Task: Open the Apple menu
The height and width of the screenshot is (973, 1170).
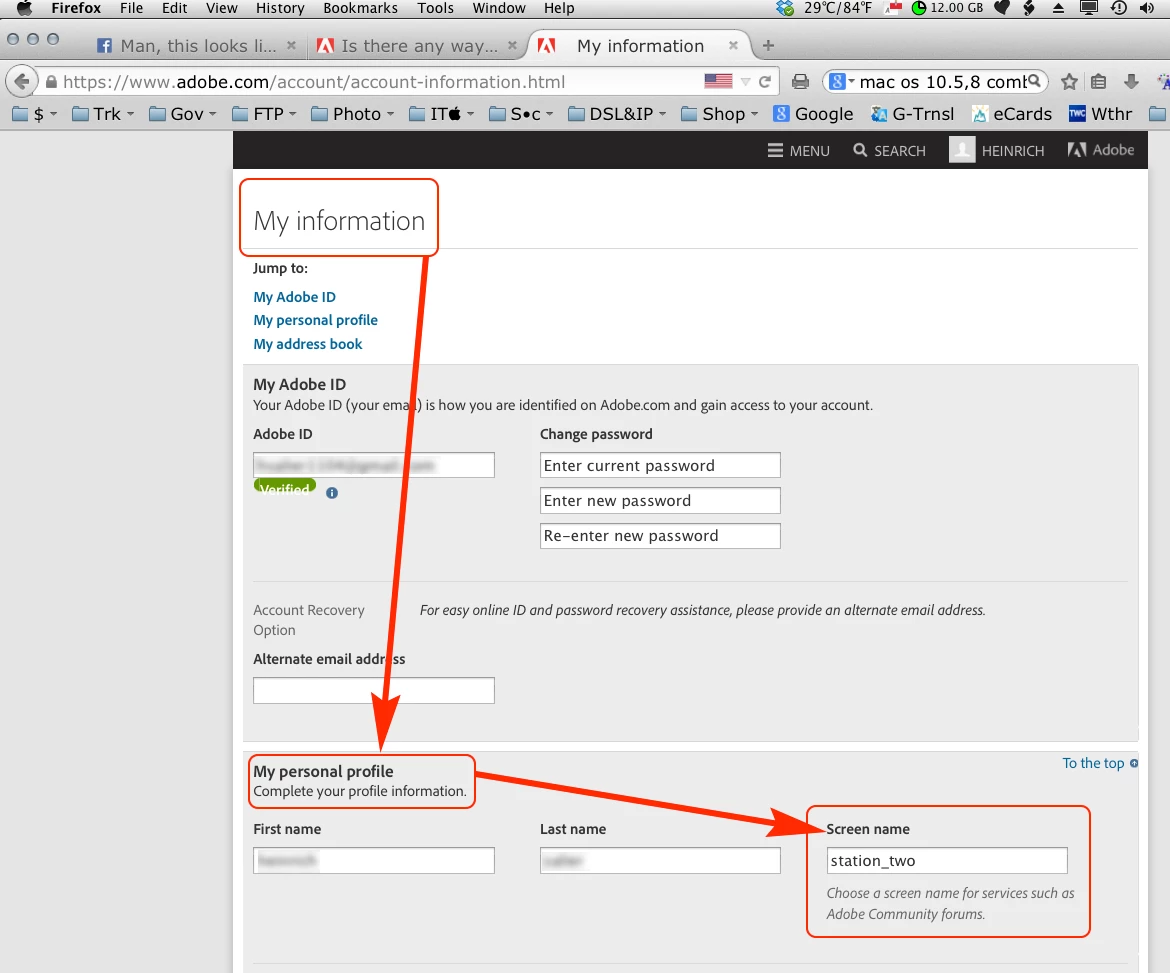Action: 25,8
